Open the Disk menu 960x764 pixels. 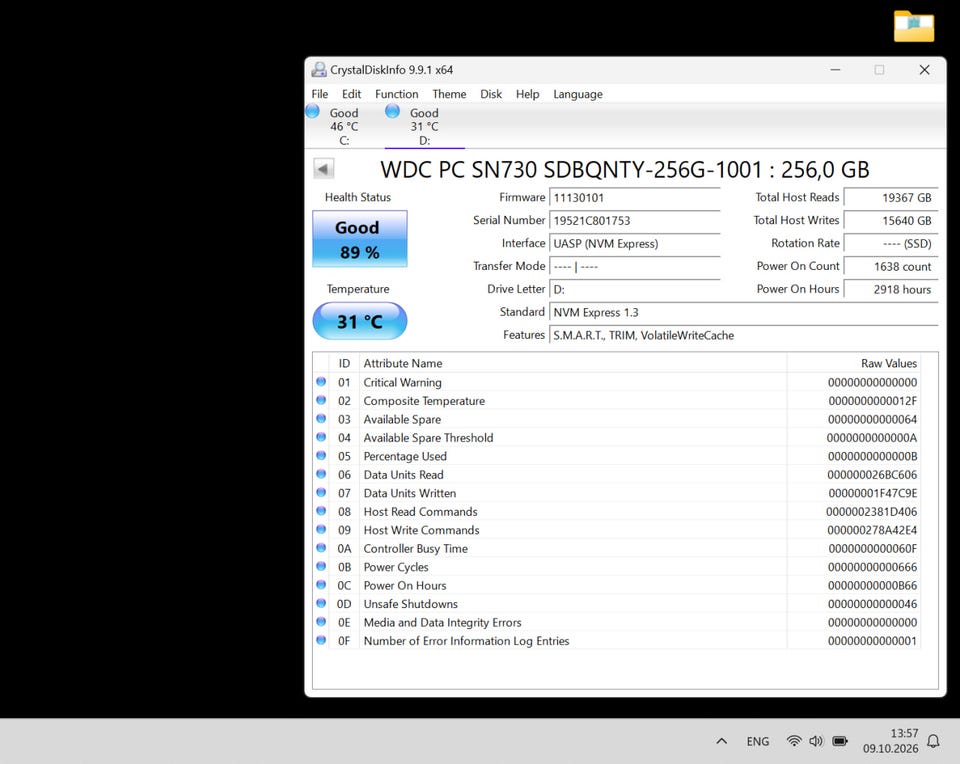(491, 94)
